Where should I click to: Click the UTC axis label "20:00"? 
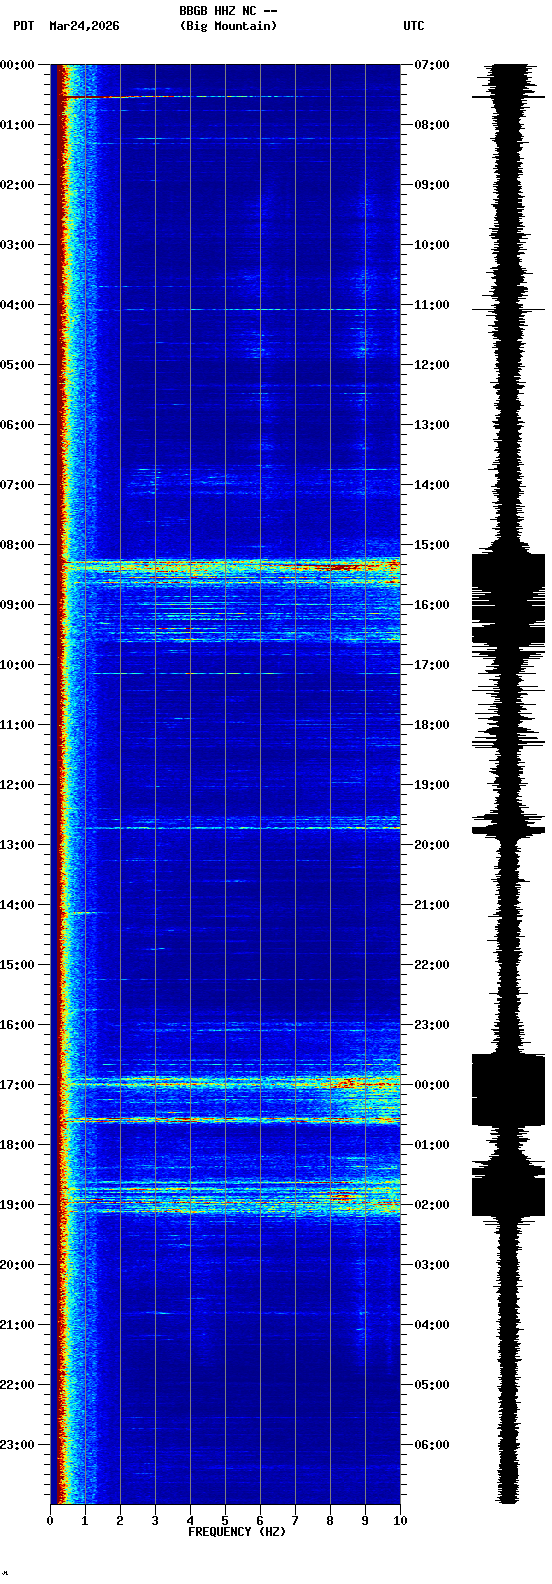[431, 845]
